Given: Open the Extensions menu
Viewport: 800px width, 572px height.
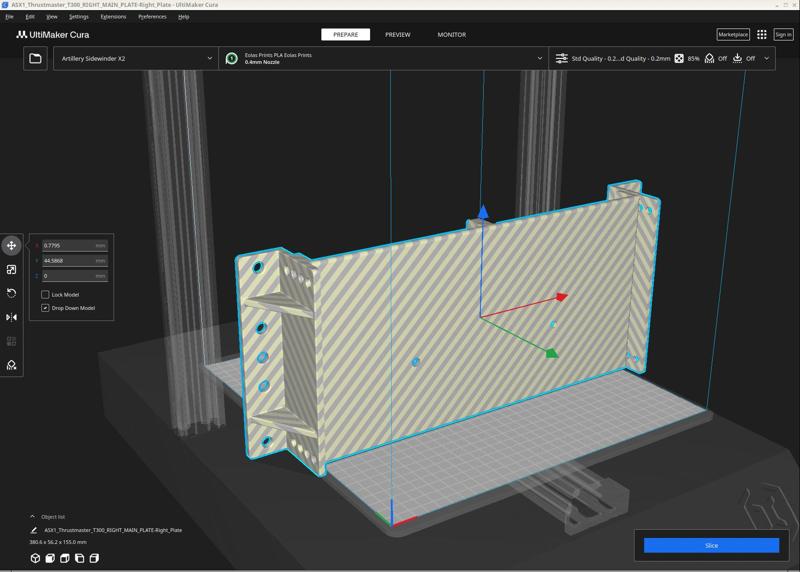Looking at the screenshot, I should pos(113,17).
